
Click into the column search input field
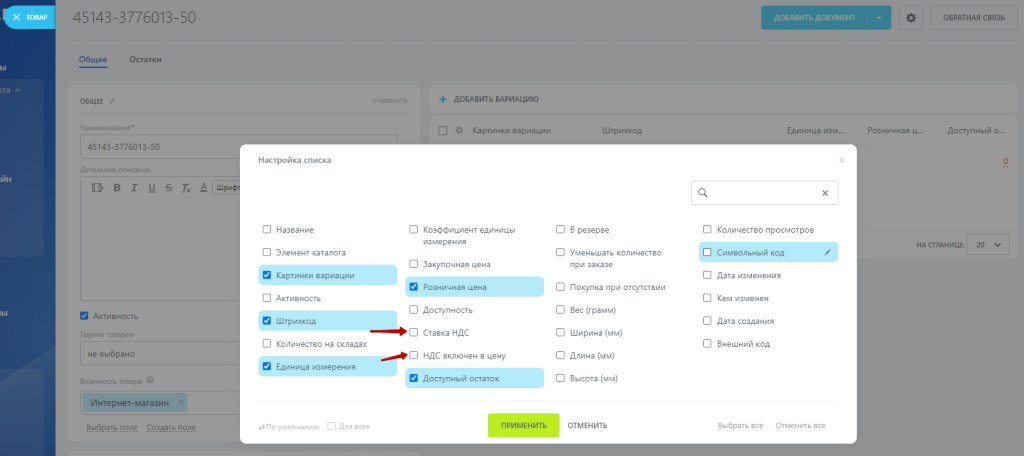(764, 193)
